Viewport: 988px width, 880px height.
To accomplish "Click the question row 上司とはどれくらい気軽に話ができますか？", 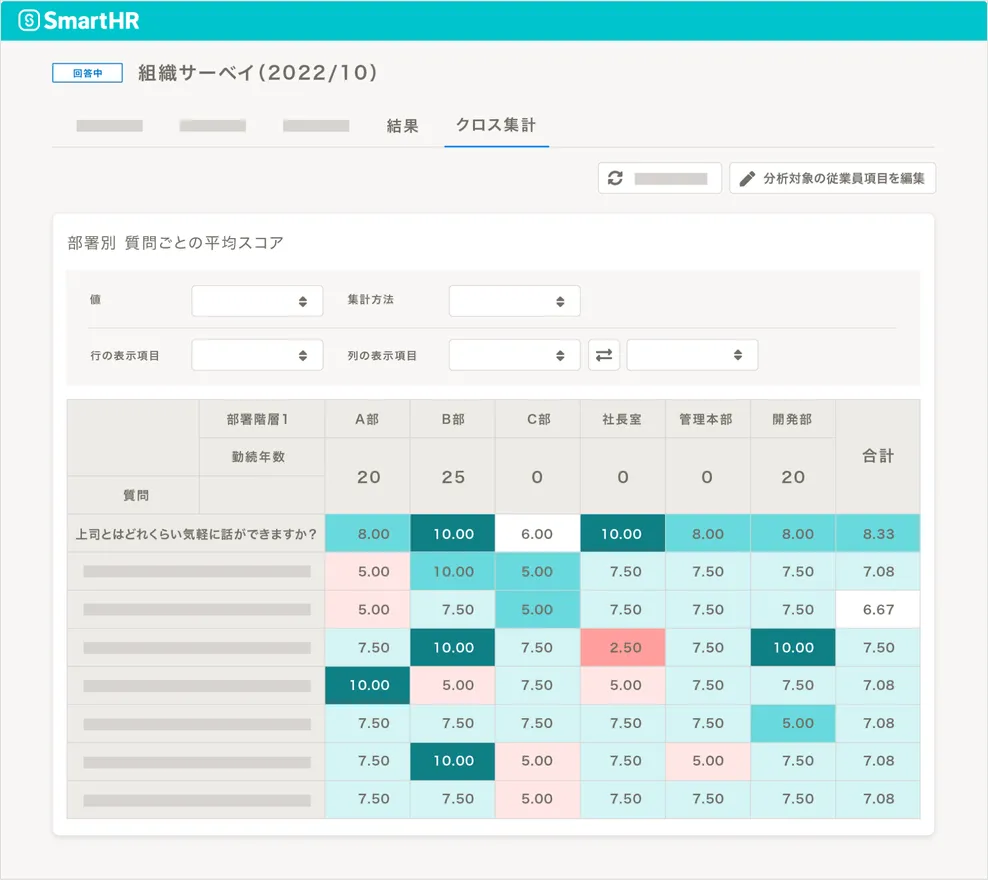I will point(195,533).
